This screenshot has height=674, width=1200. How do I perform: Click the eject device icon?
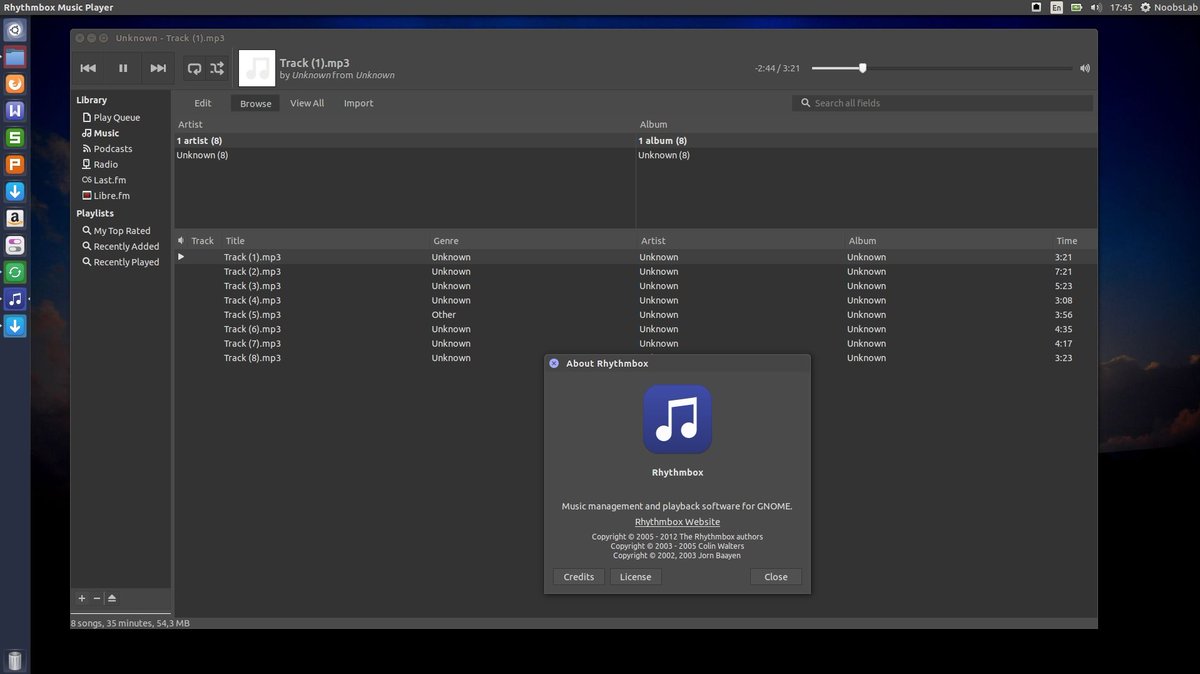pos(112,598)
